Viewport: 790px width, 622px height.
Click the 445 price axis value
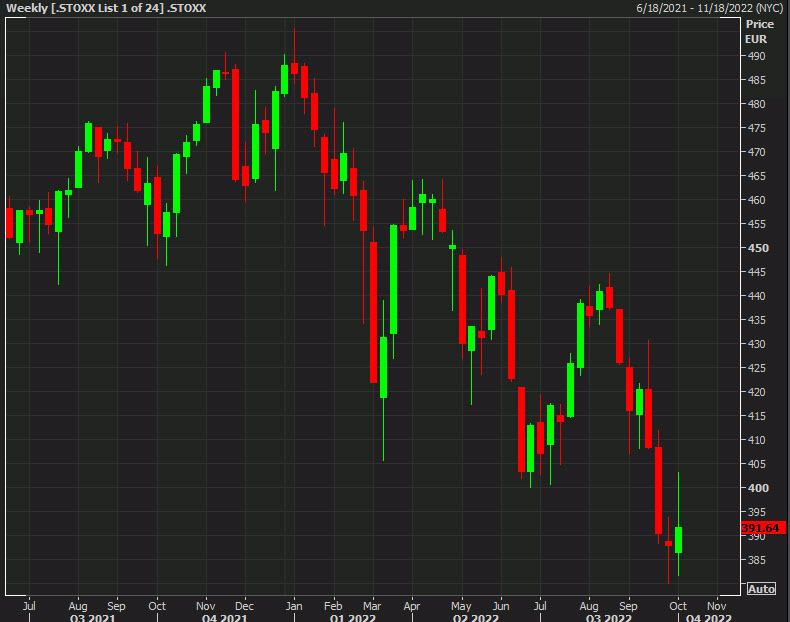(756, 272)
